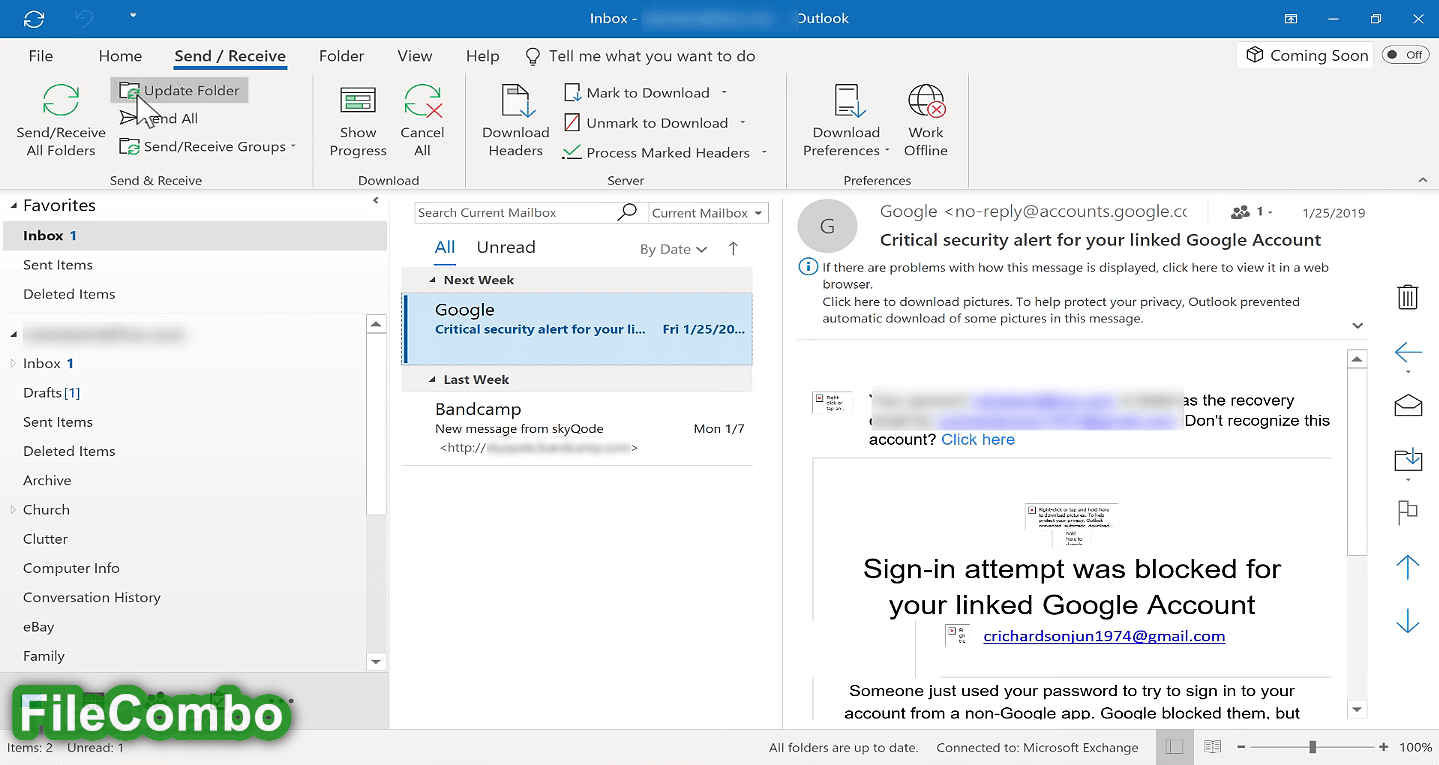Open the File tab
This screenshot has height=765, width=1439.
[41, 56]
